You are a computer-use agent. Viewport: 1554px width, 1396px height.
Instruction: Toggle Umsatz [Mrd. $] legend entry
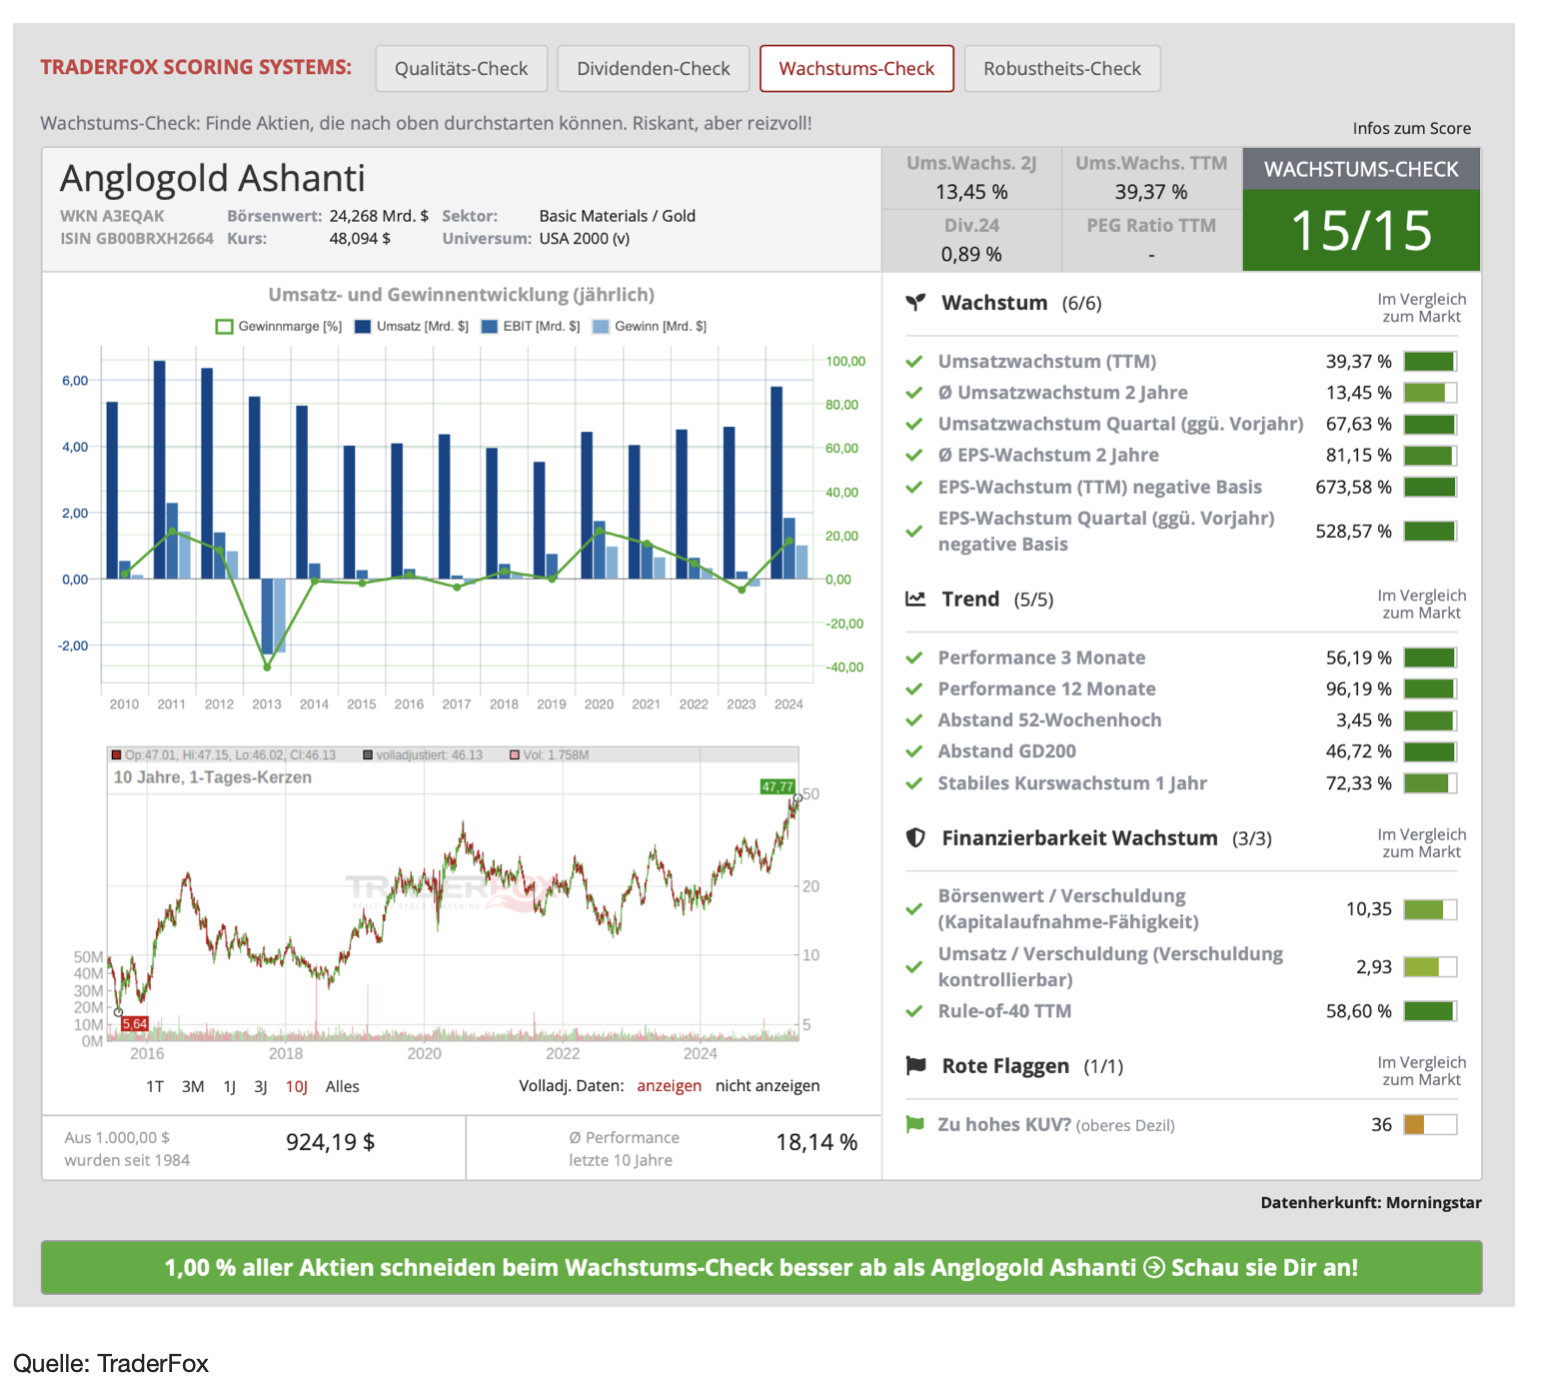(x=411, y=326)
